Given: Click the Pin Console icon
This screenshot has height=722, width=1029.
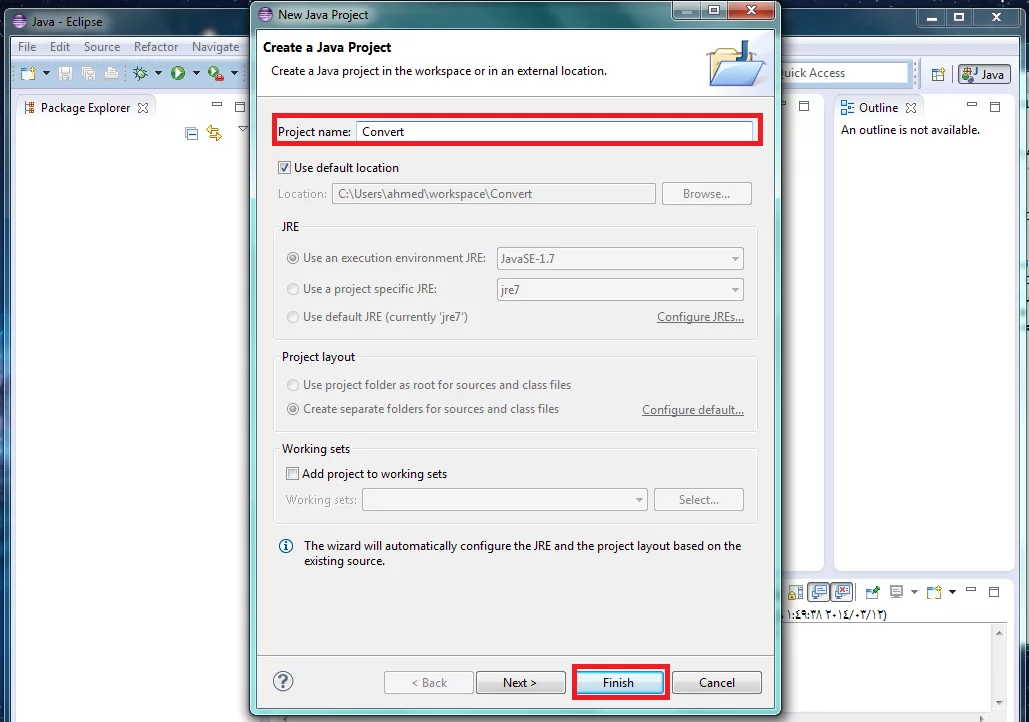Looking at the screenshot, I should (x=872, y=592).
